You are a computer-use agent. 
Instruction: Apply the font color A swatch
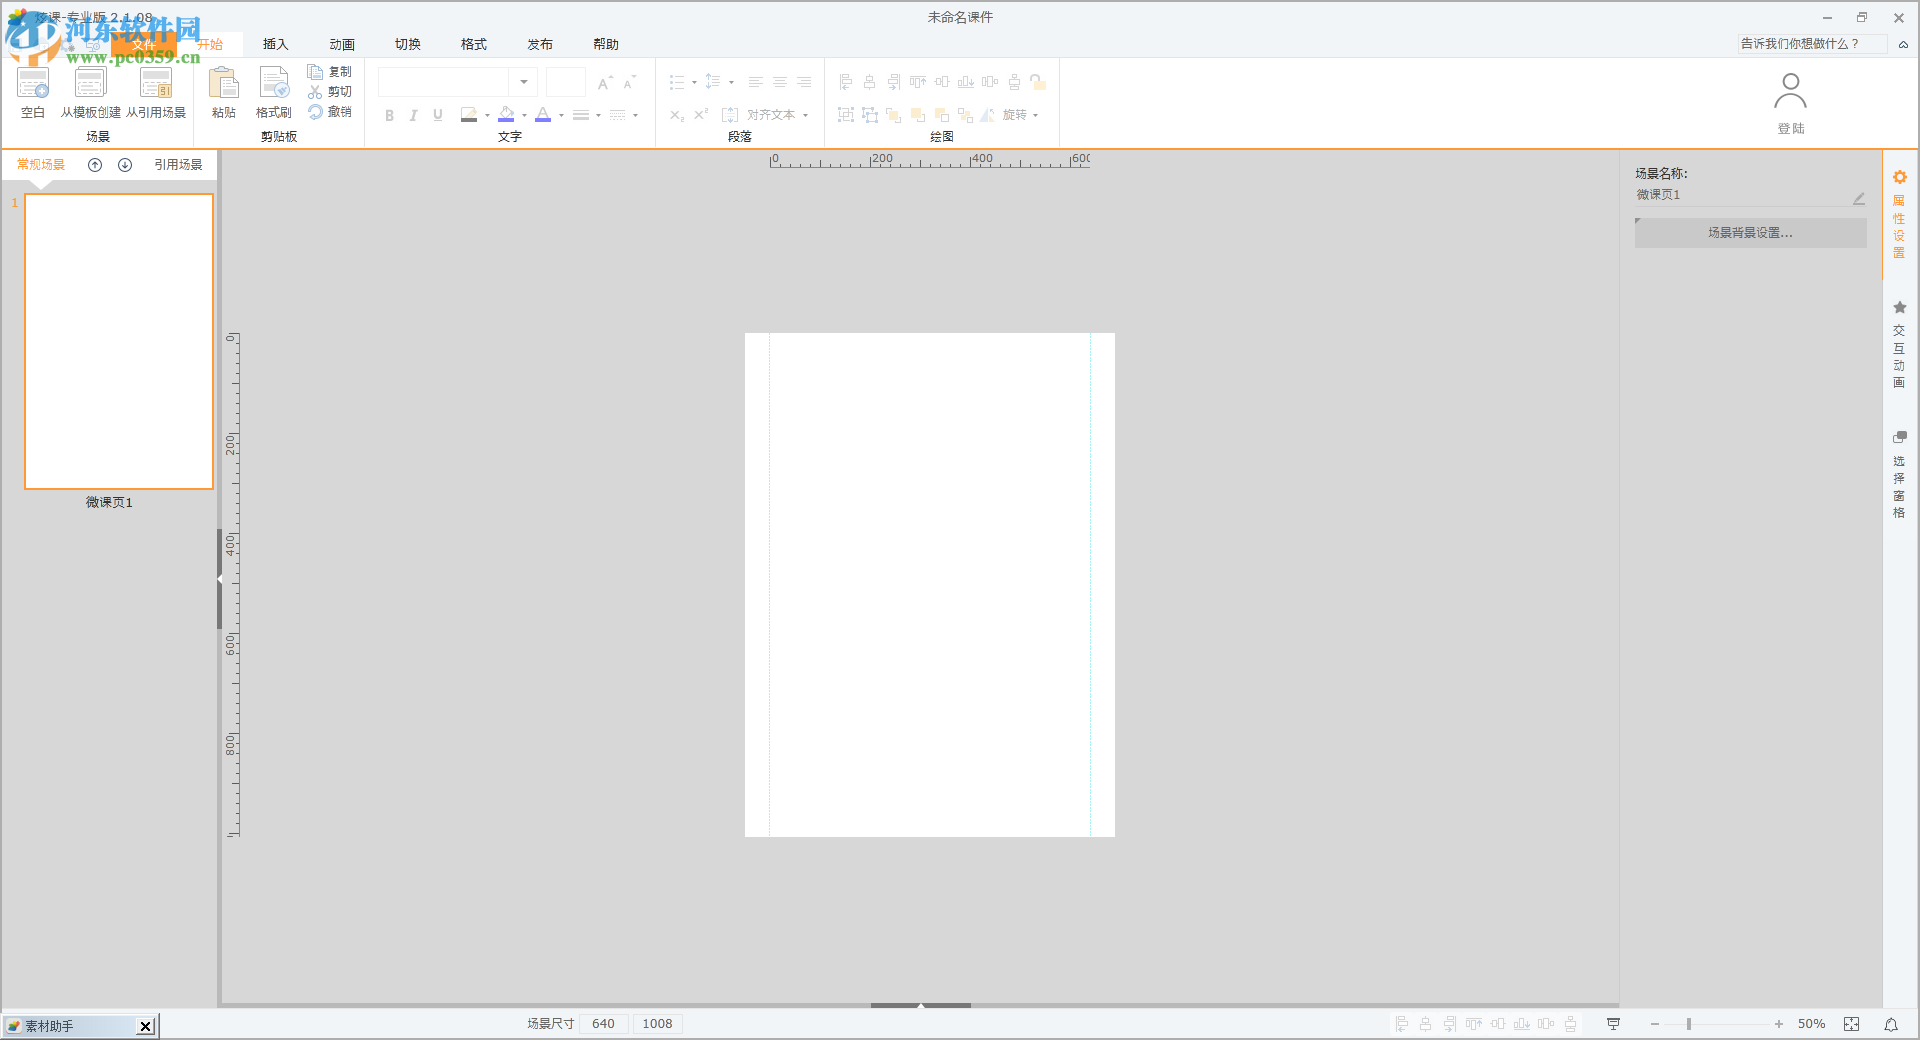click(x=543, y=115)
